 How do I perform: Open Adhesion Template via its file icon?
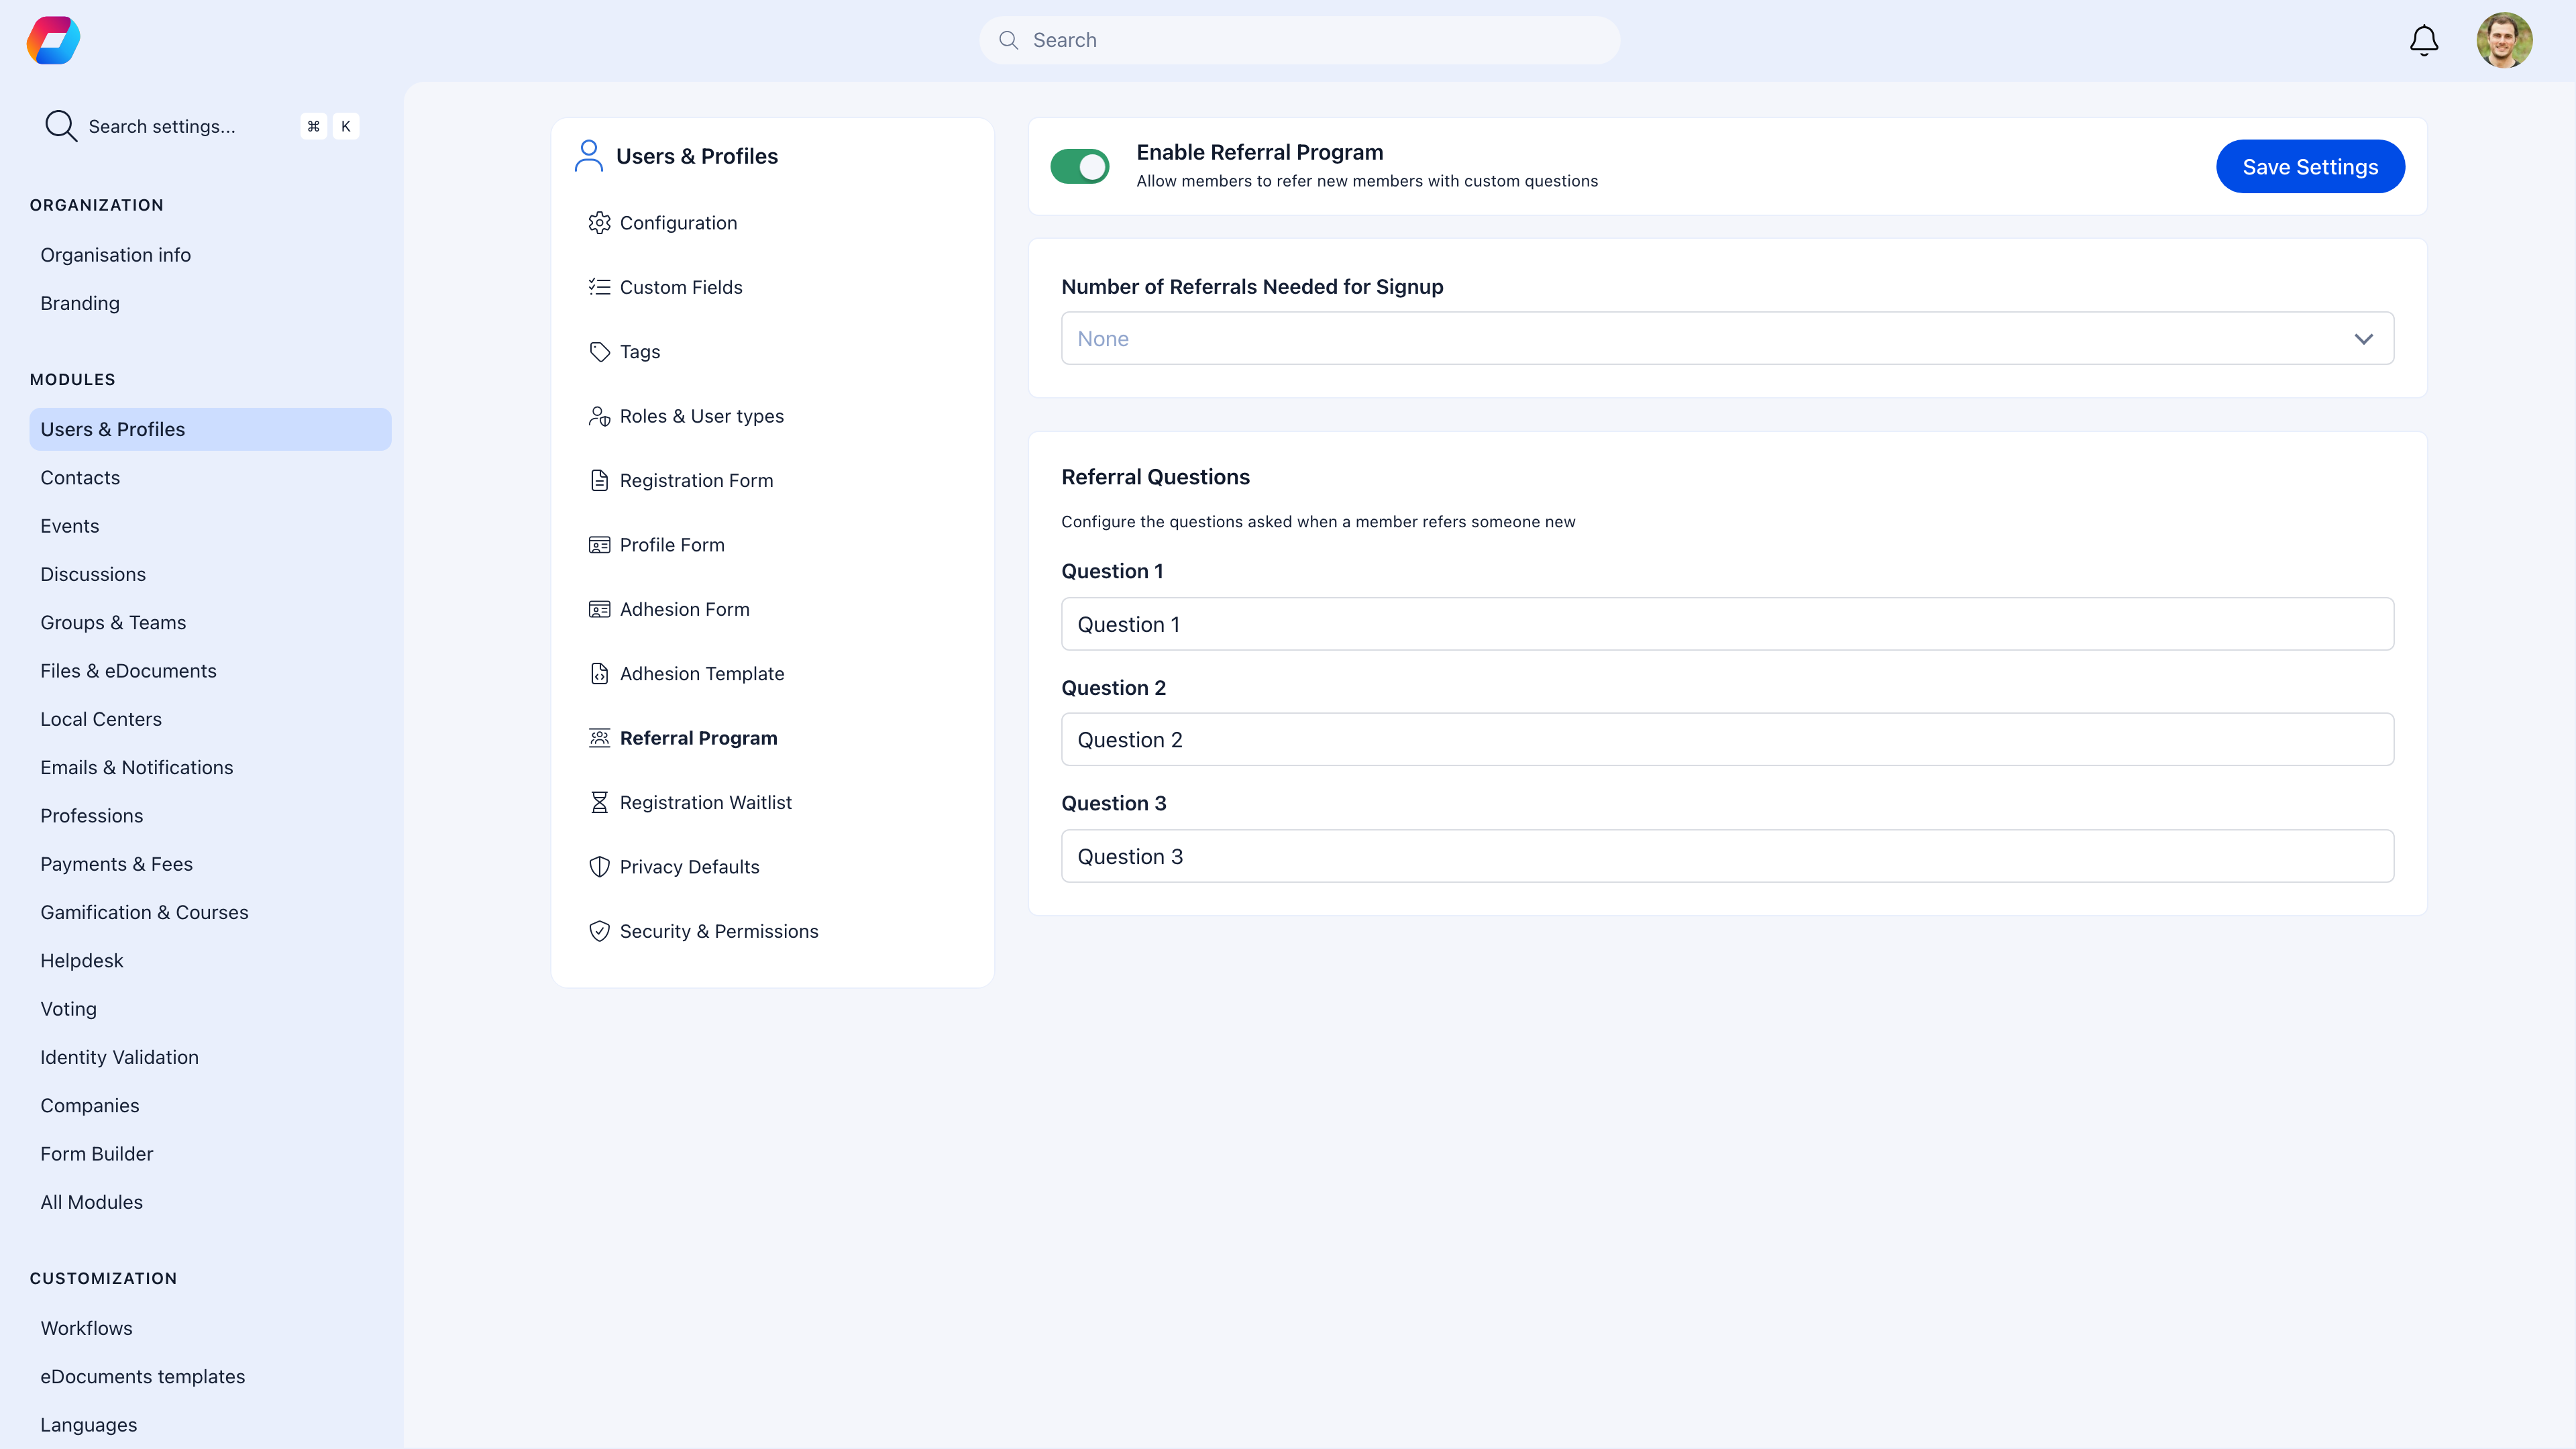point(600,673)
